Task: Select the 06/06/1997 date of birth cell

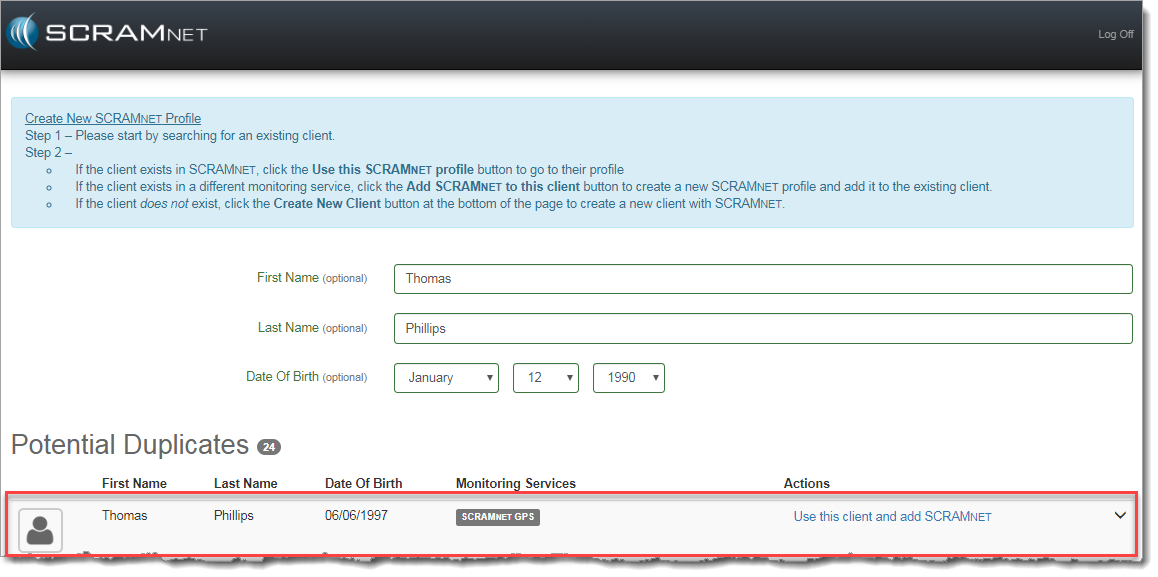Action: 356,516
